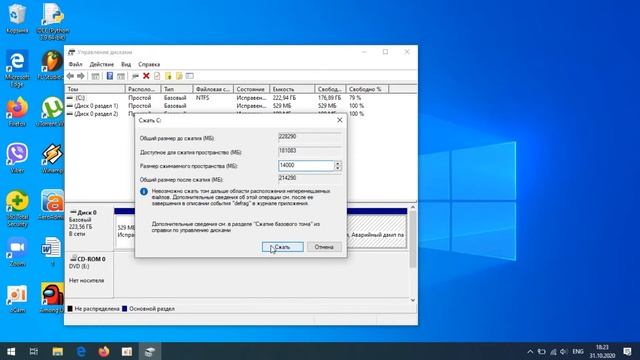Decrease shrink size with the down spinner

pyautogui.click(x=338, y=168)
